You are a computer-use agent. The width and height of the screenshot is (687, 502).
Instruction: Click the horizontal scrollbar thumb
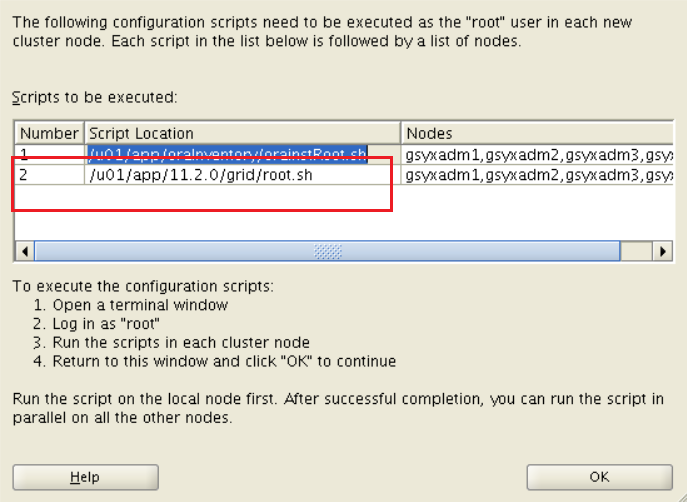327,251
